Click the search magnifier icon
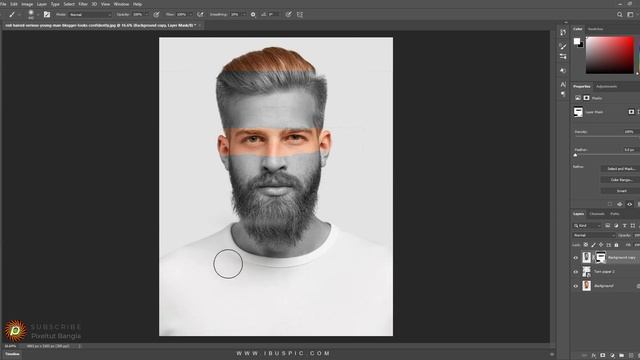 coord(620,14)
